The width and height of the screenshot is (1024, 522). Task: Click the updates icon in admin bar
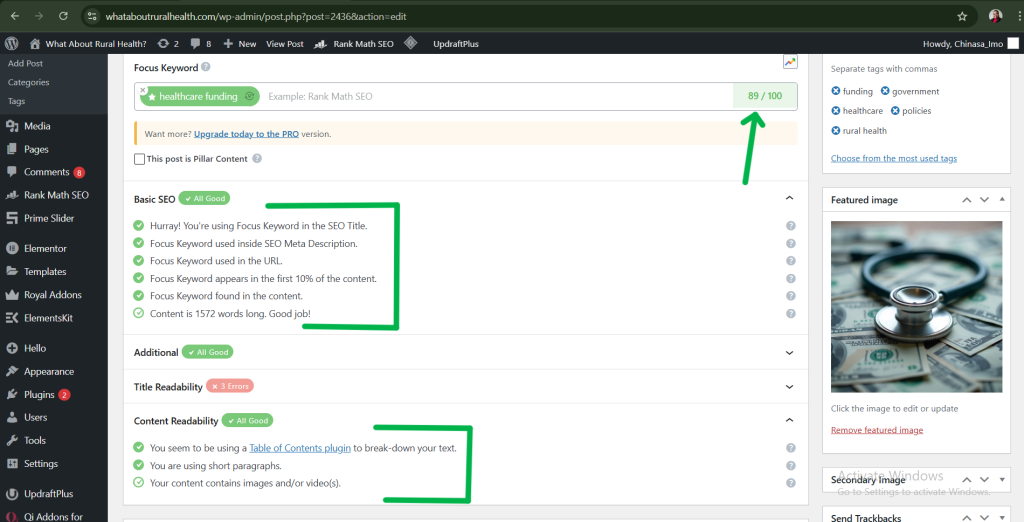click(x=163, y=44)
